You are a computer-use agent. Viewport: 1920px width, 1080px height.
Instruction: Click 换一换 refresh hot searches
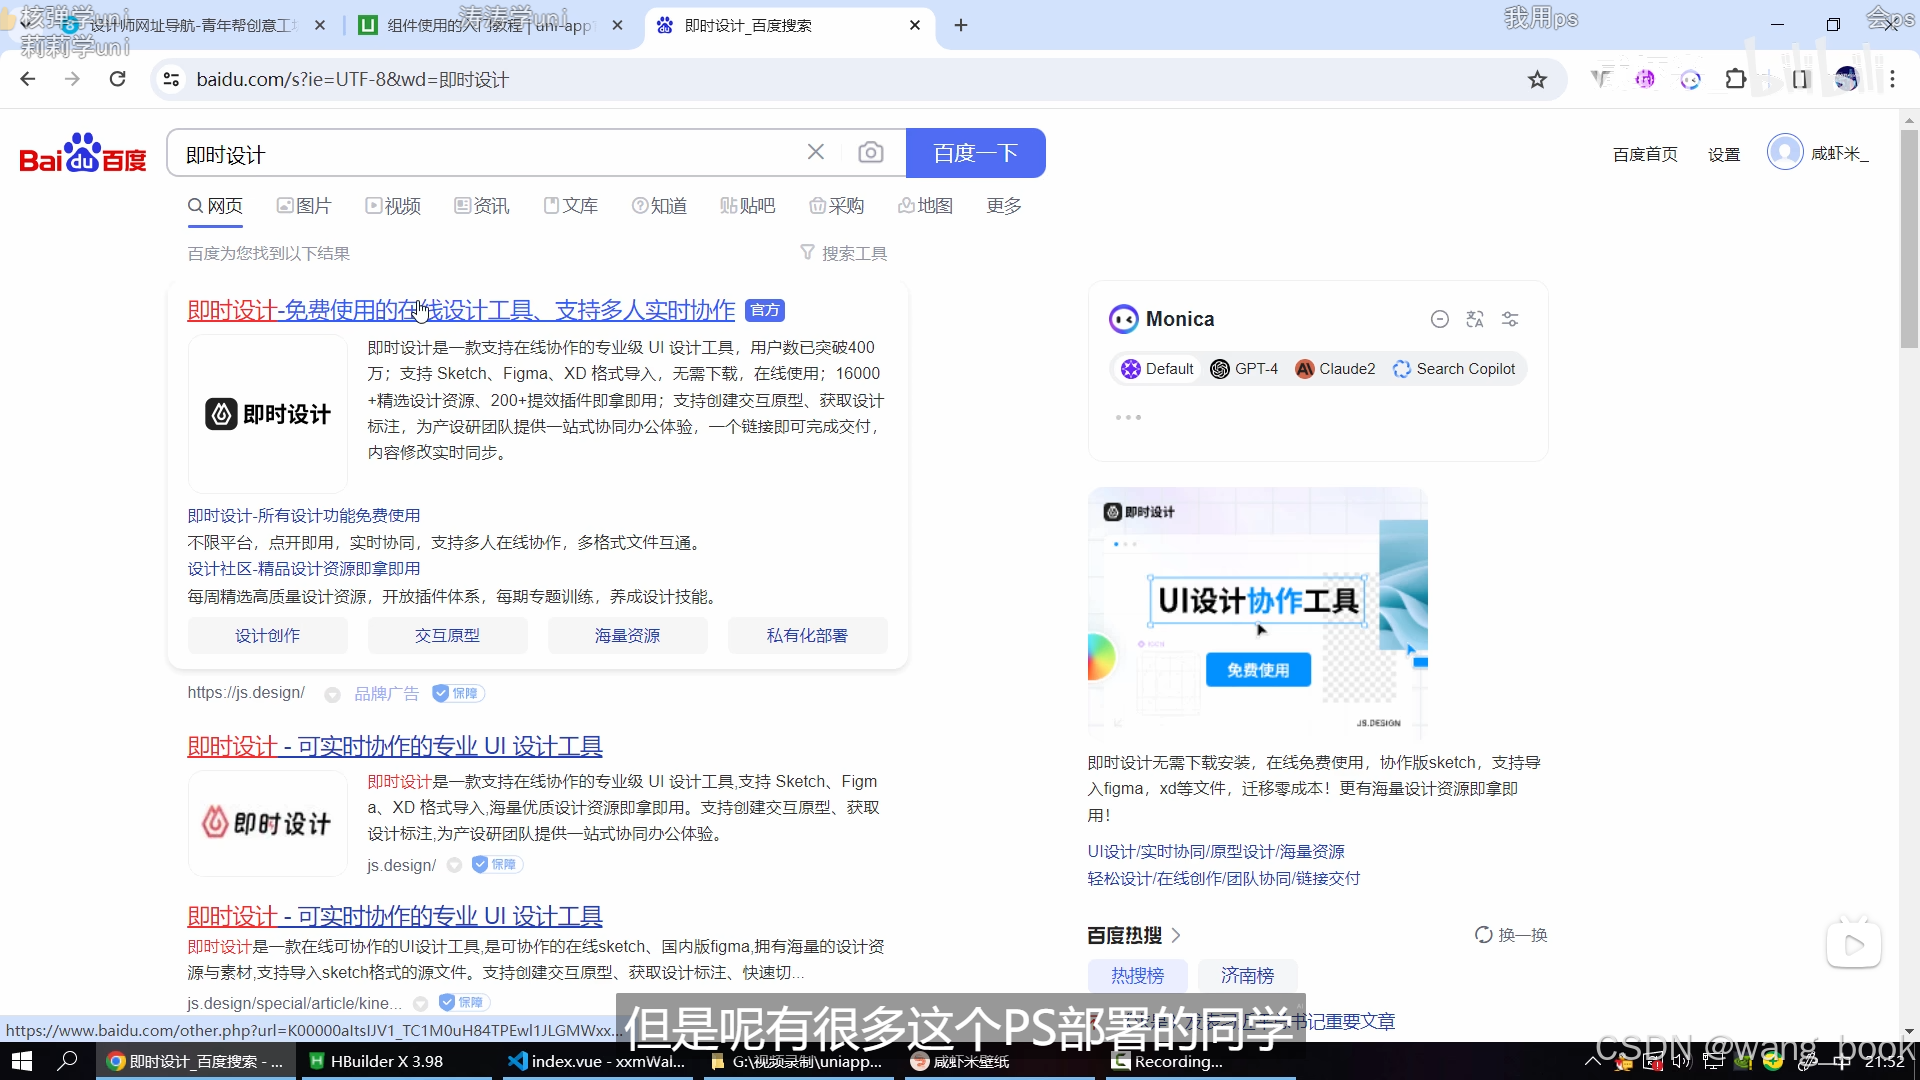pos(1511,935)
